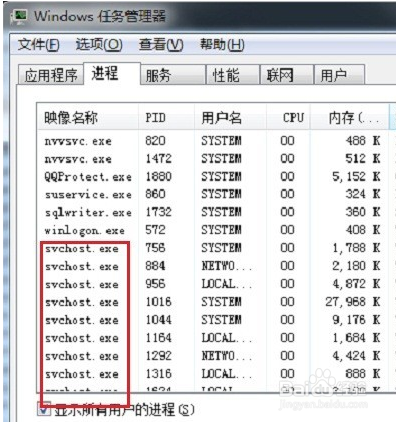396x422 pixels.
Task: Open the 查看(V) menu
Action: [x=161, y=44]
